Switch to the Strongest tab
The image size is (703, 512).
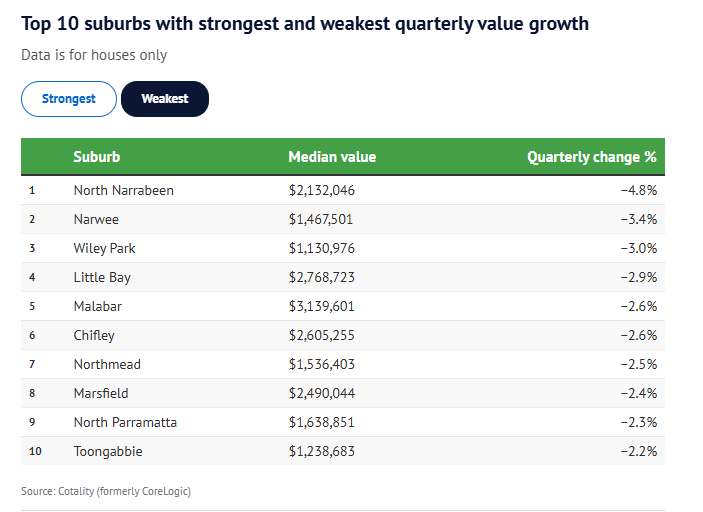69,99
